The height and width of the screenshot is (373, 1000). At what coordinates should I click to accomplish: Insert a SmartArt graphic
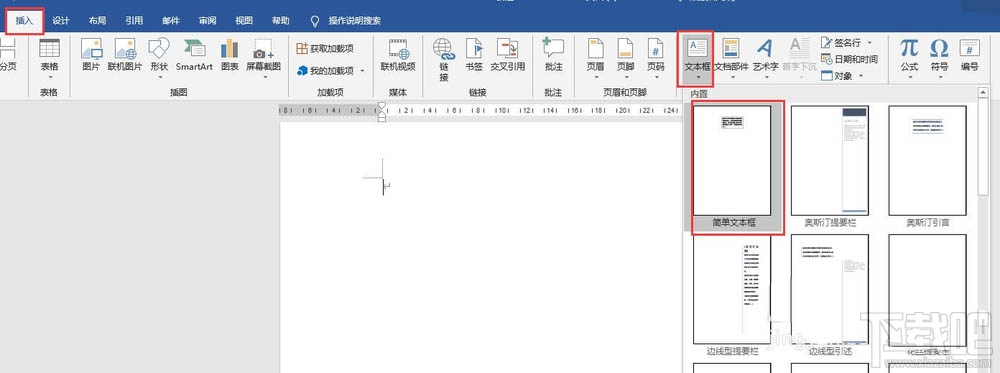[194, 55]
